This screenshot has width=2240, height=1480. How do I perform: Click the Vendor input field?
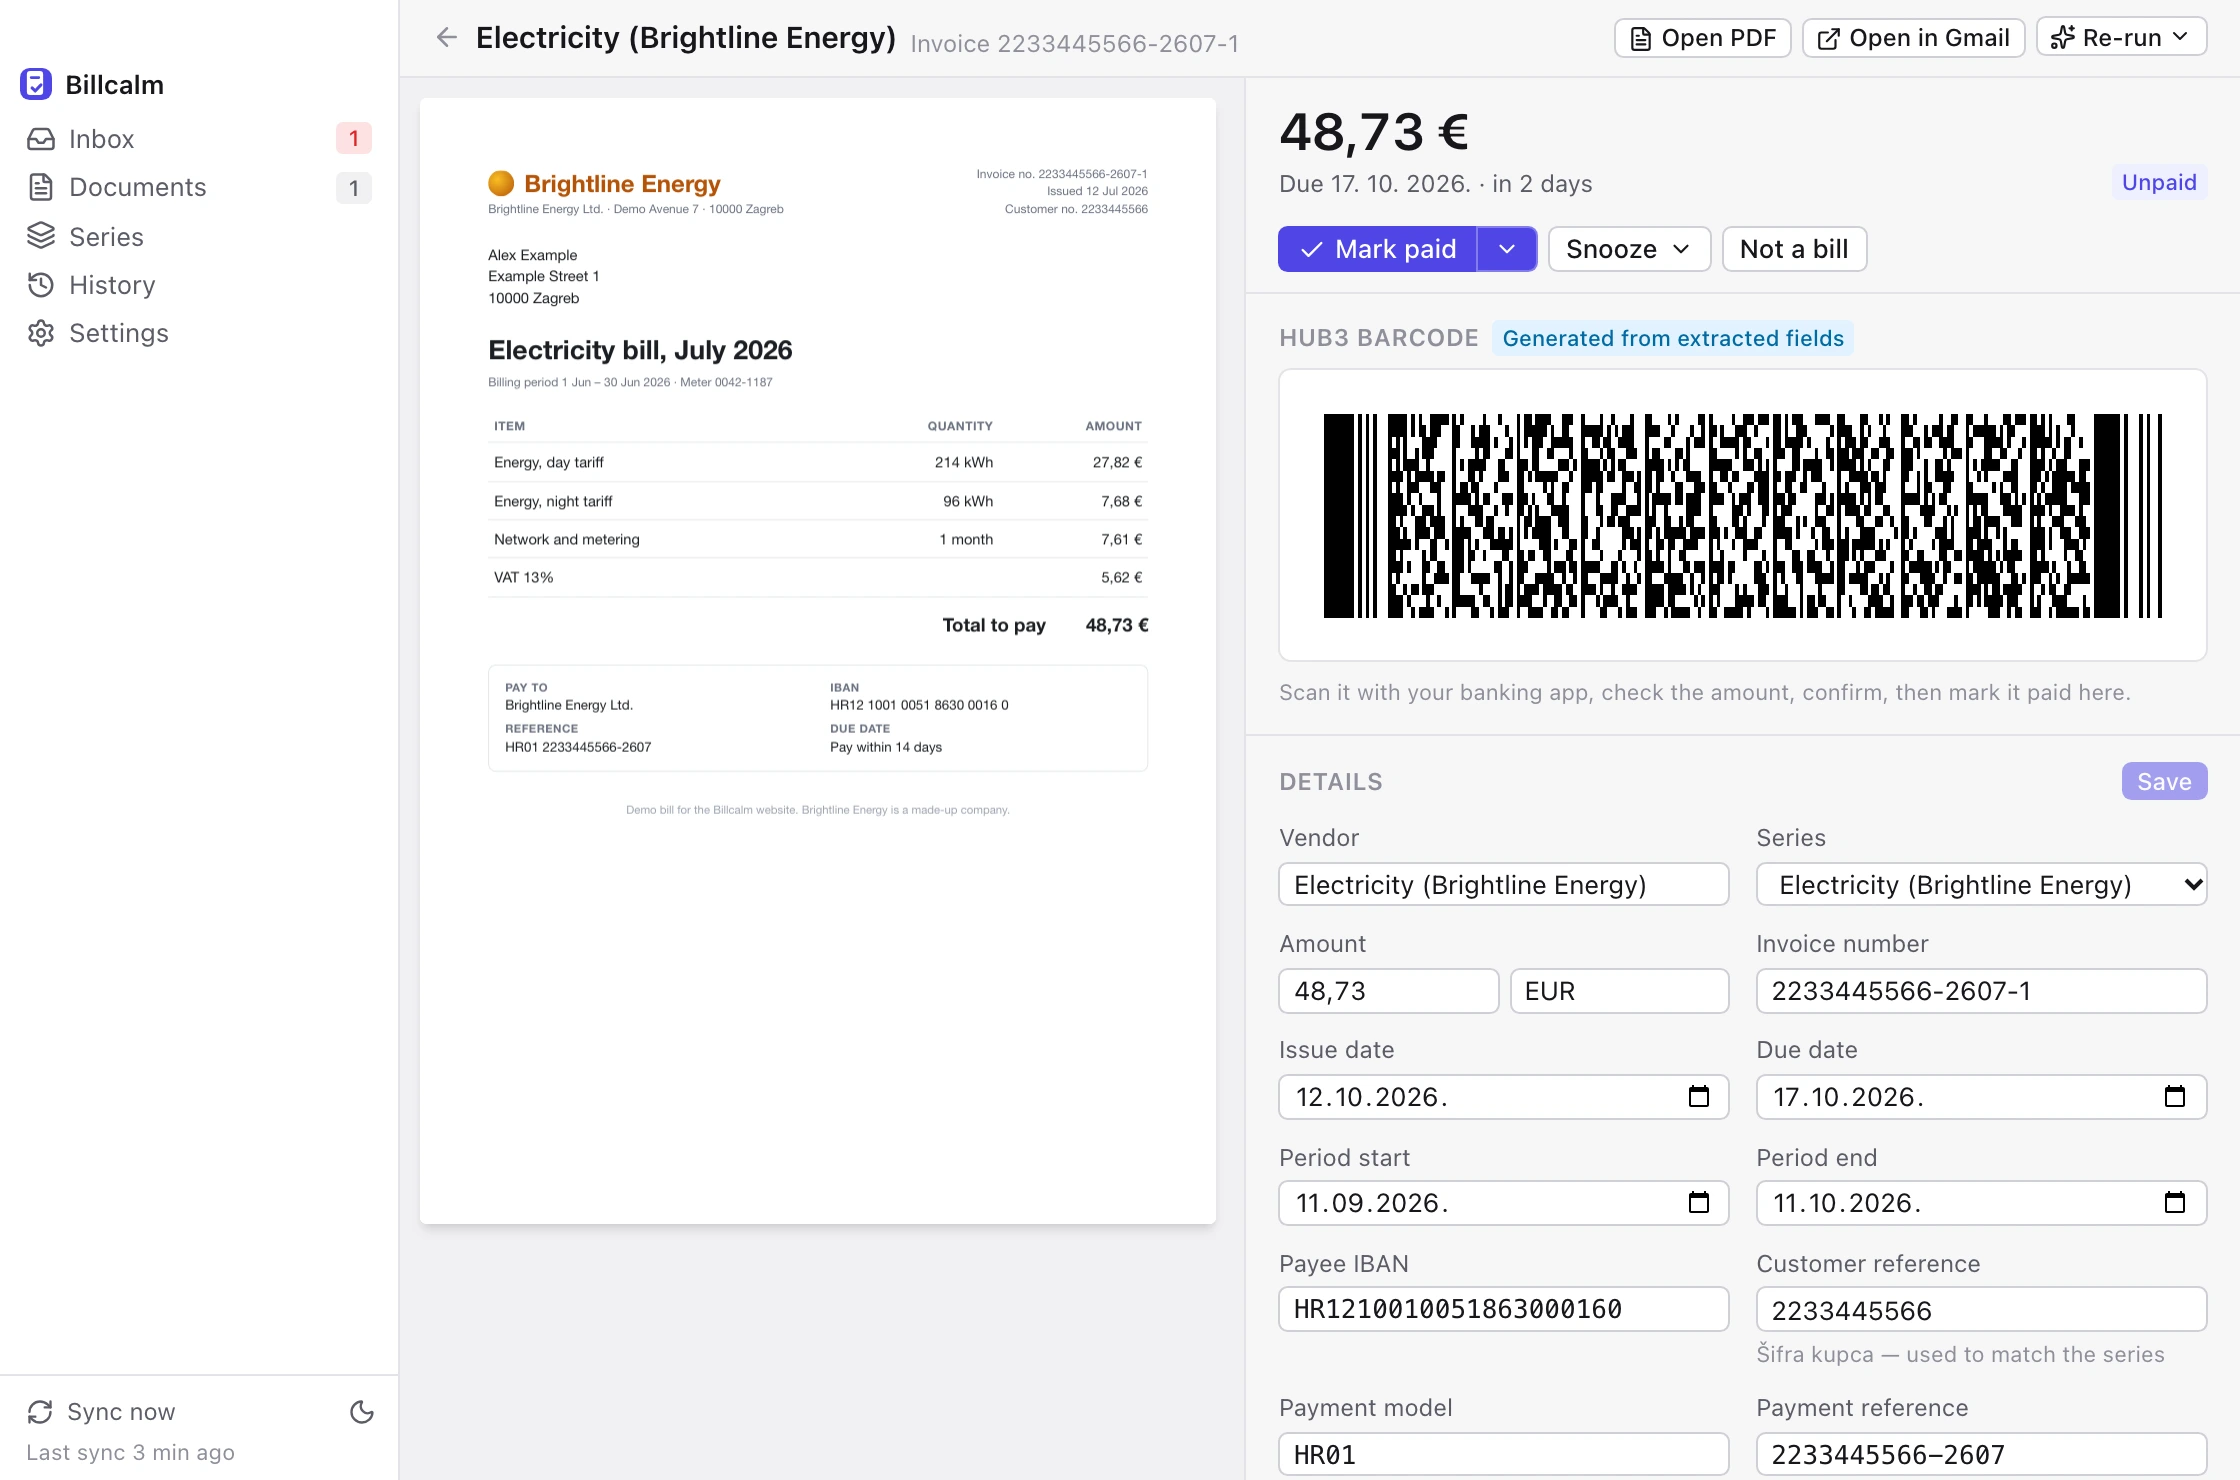pyautogui.click(x=1503, y=884)
